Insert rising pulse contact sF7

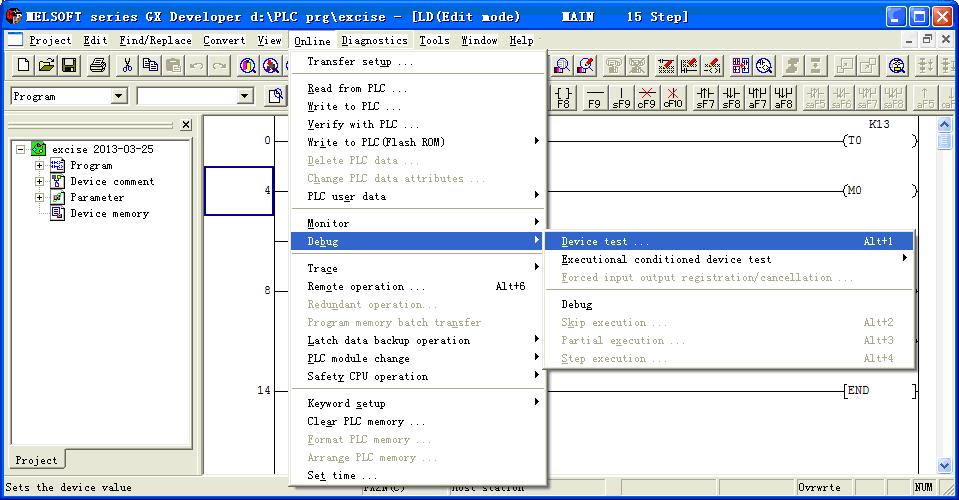coord(705,97)
